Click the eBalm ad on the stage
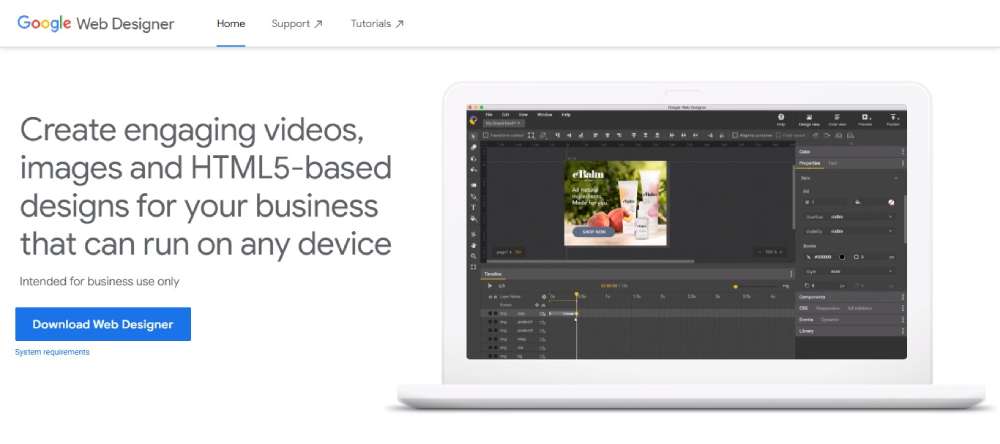 point(615,203)
